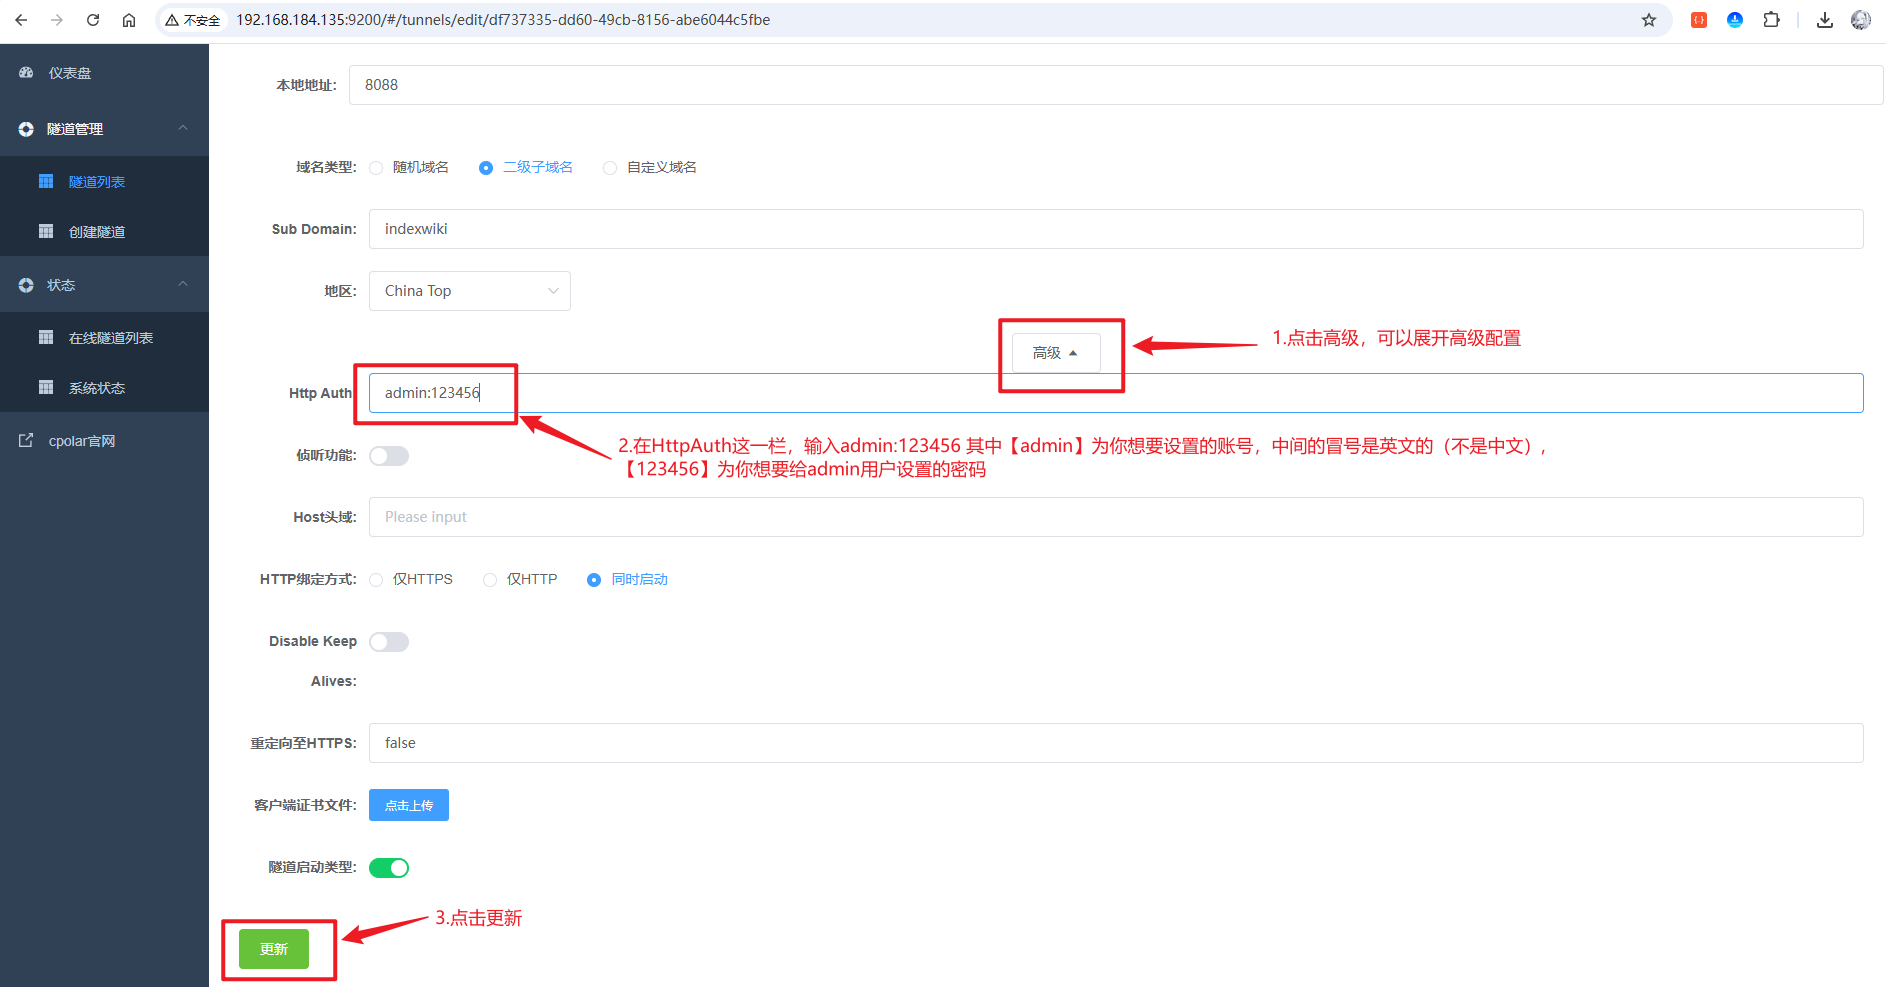Click the 状态 sidebar menu label
Screen dimensions: 1886x987
point(61,285)
